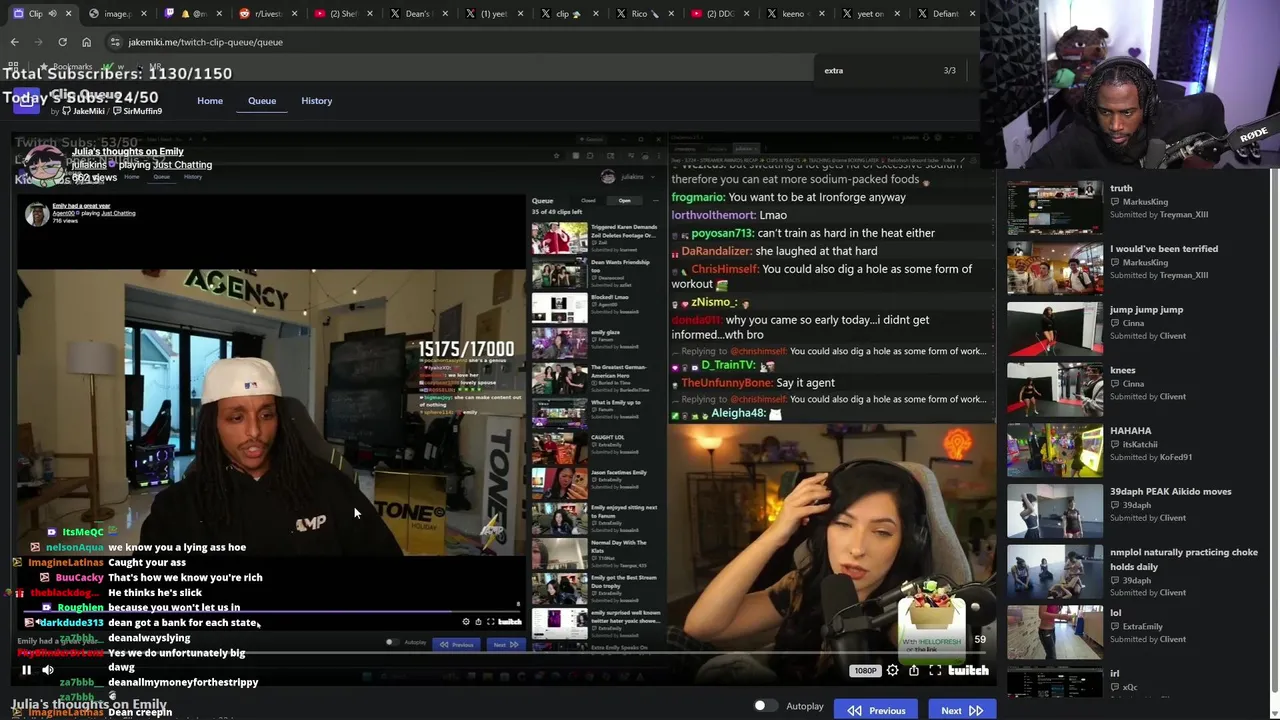The width and height of the screenshot is (1280, 720).
Task: View site information next to the address
Action: (115, 42)
